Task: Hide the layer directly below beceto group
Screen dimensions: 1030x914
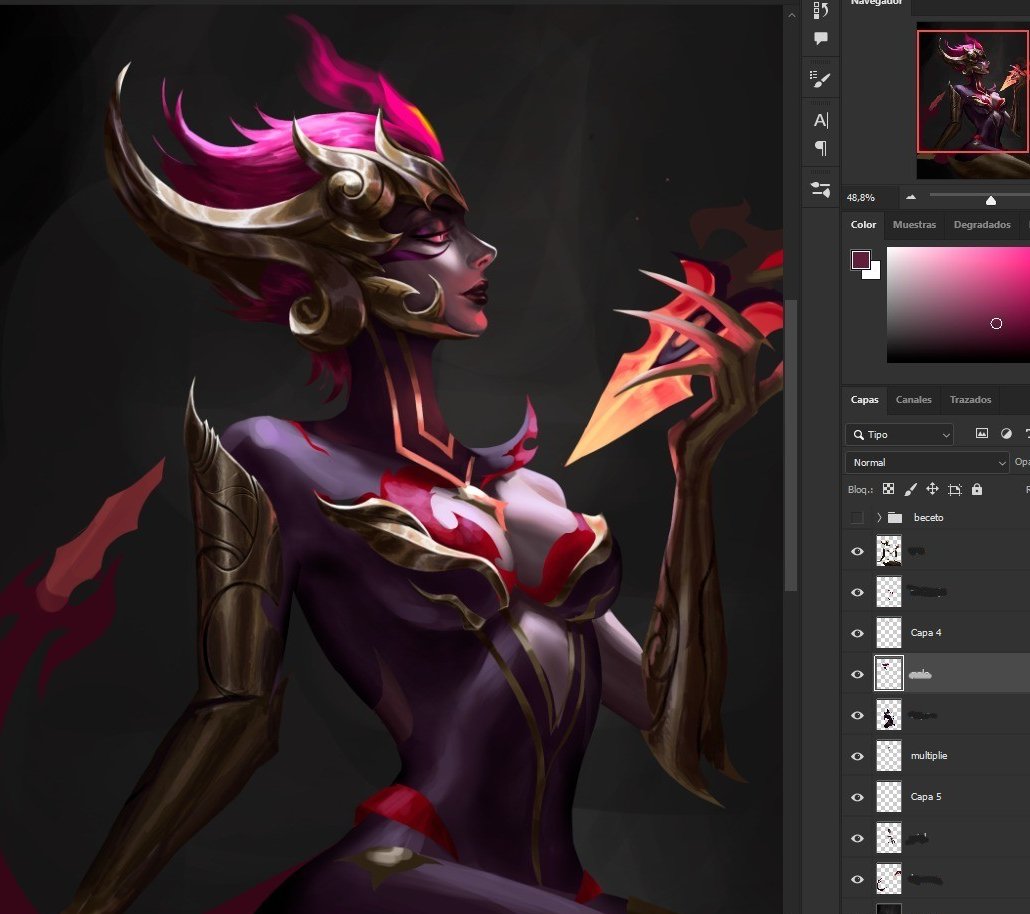Action: 857,551
